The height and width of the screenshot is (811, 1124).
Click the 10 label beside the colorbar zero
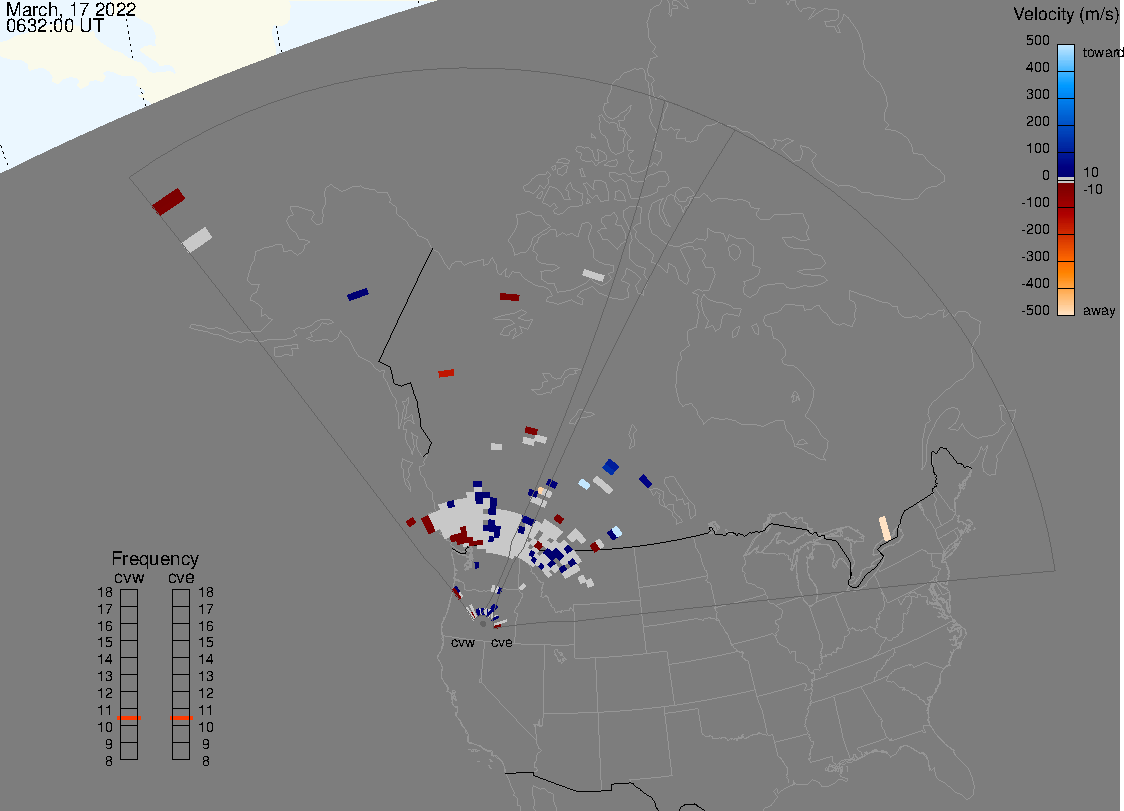point(1090,172)
